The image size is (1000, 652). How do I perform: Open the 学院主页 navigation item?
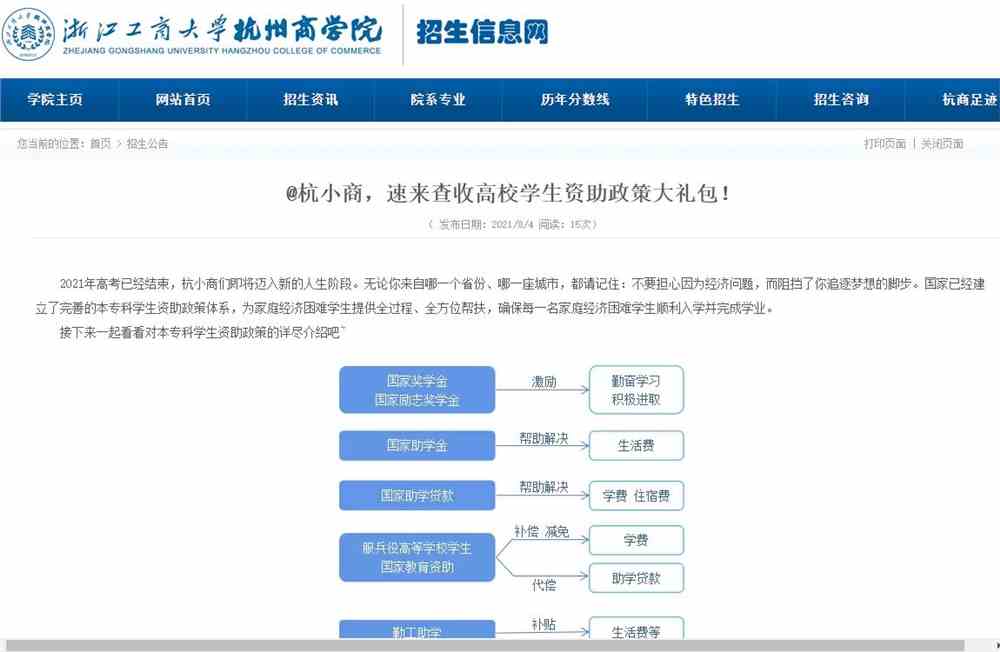pyautogui.click(x=55, y=100)
